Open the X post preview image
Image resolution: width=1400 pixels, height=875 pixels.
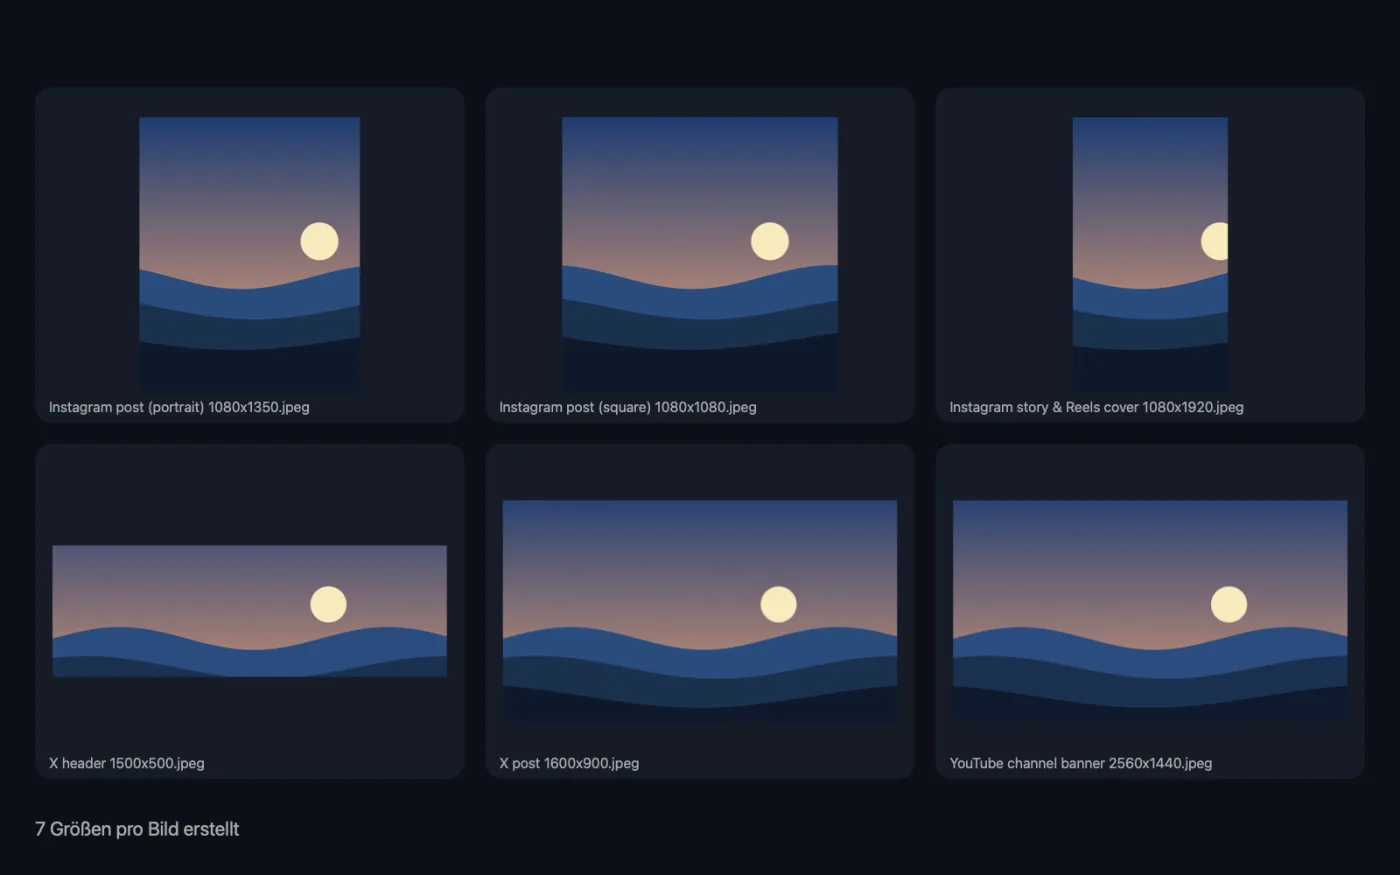point(700,611)
